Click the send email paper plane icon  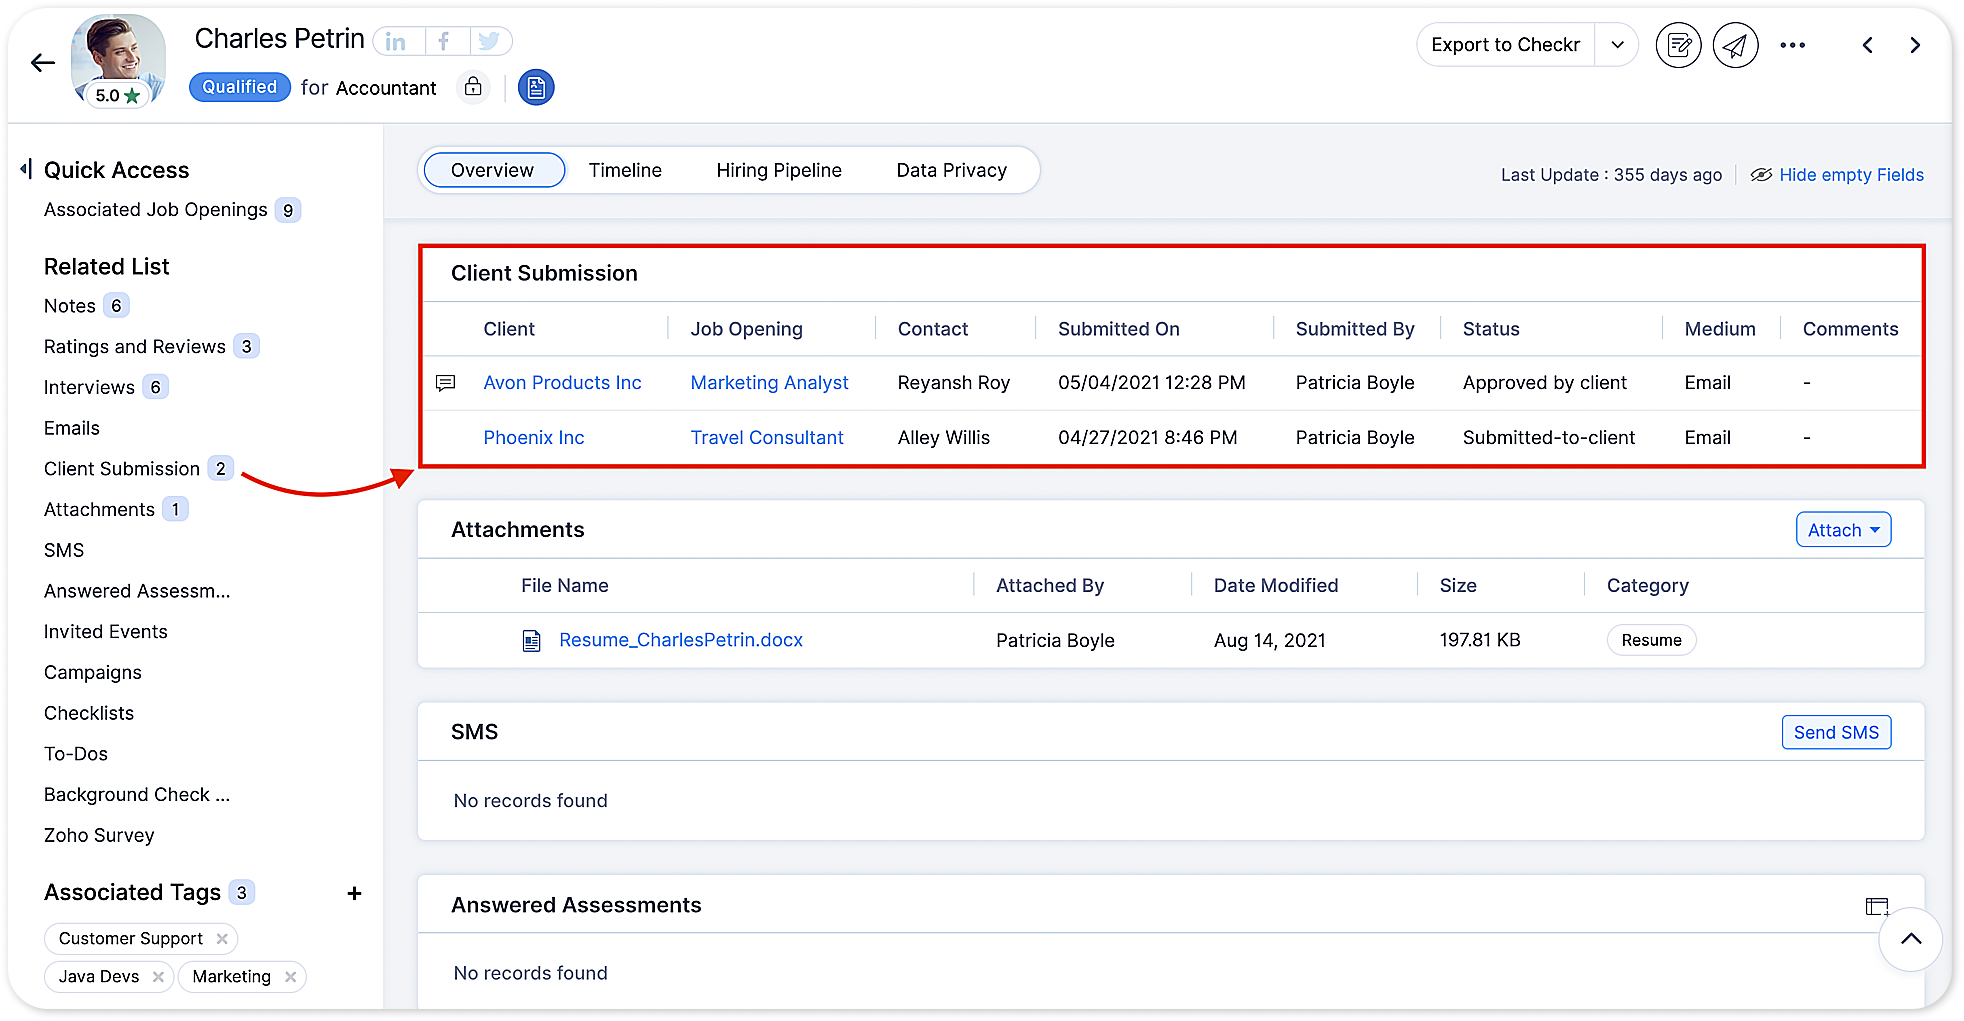1735,45
